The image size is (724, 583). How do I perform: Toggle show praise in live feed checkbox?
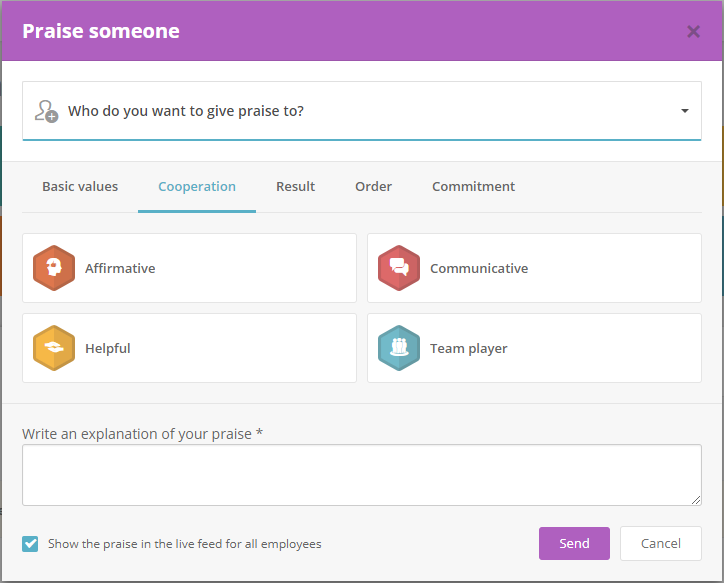click(30, 544)
